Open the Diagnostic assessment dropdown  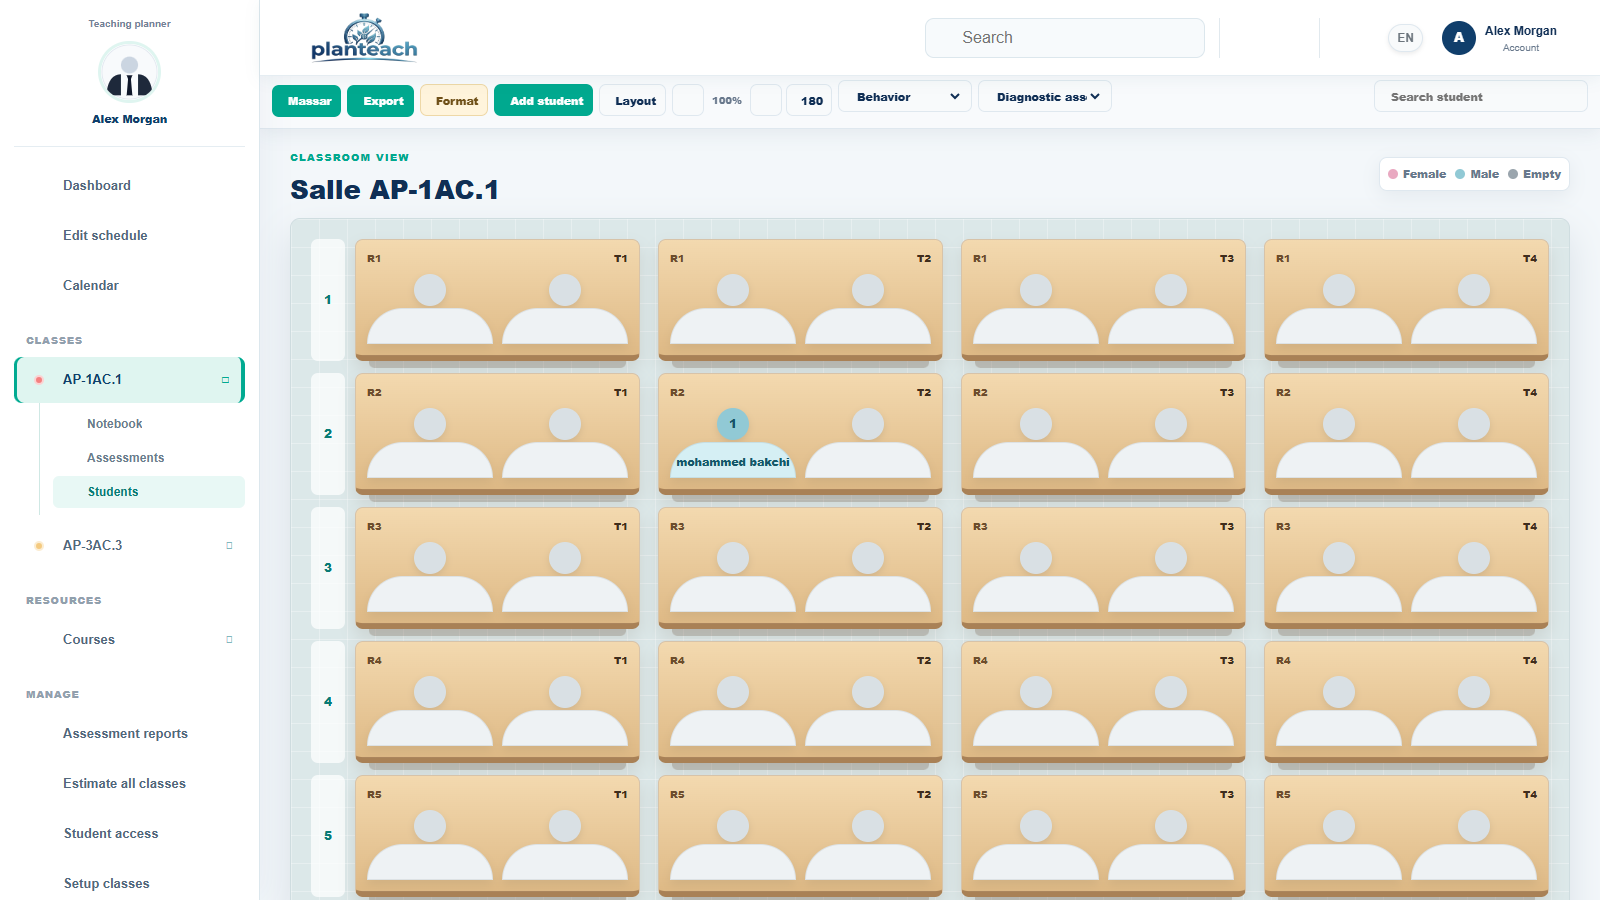(1045, 97)
